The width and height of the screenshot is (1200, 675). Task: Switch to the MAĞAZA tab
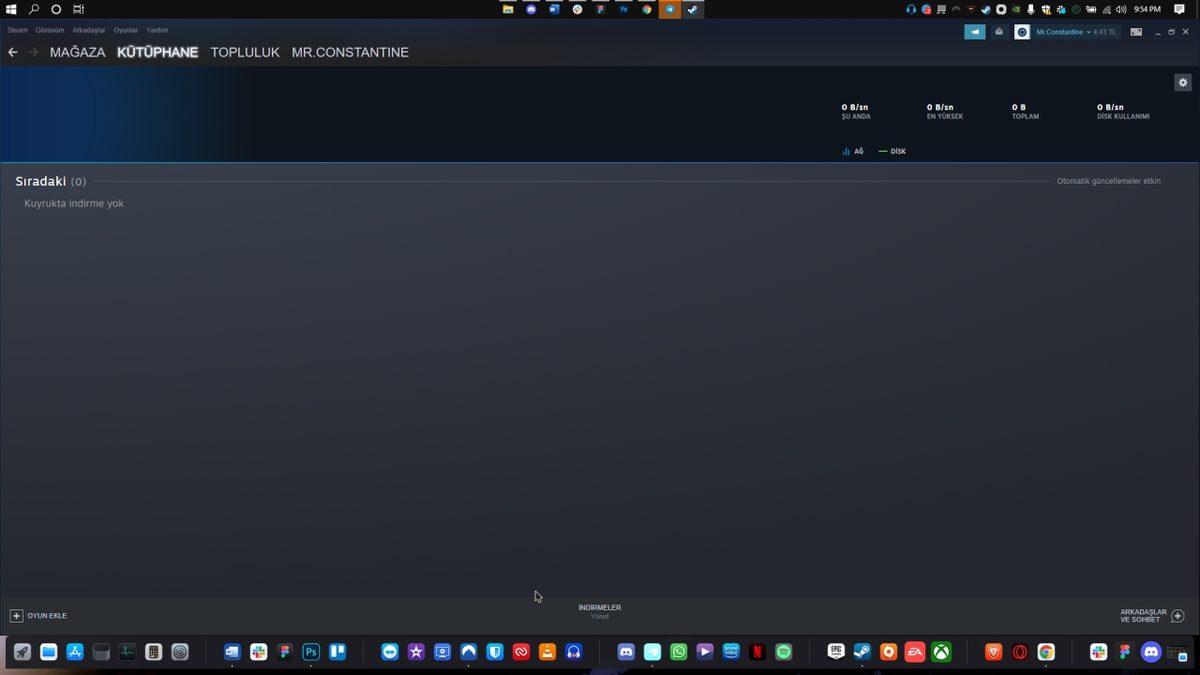coord(77,52)
